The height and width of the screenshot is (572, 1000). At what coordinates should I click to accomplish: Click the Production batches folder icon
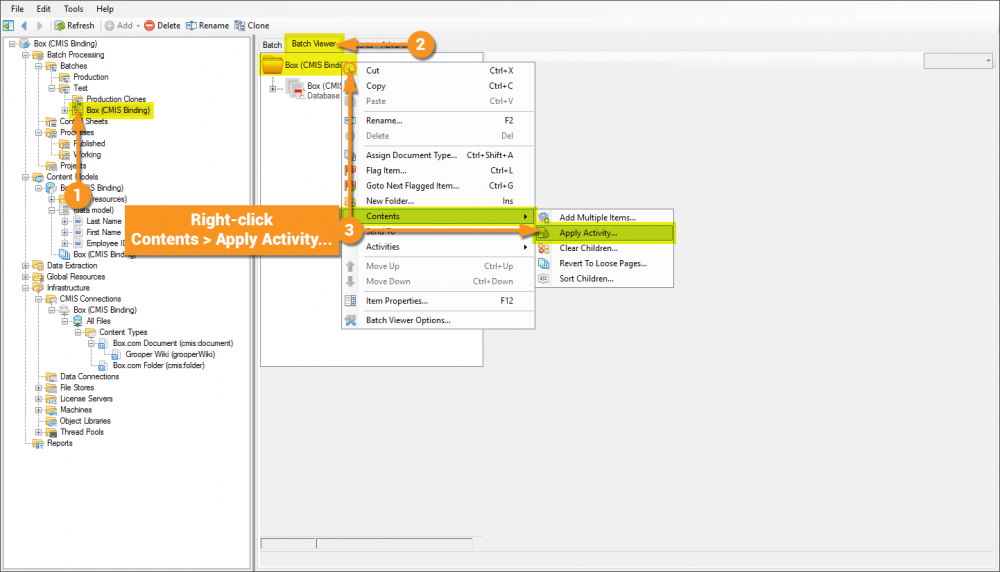pyautogui.click(x=64, y=77)
